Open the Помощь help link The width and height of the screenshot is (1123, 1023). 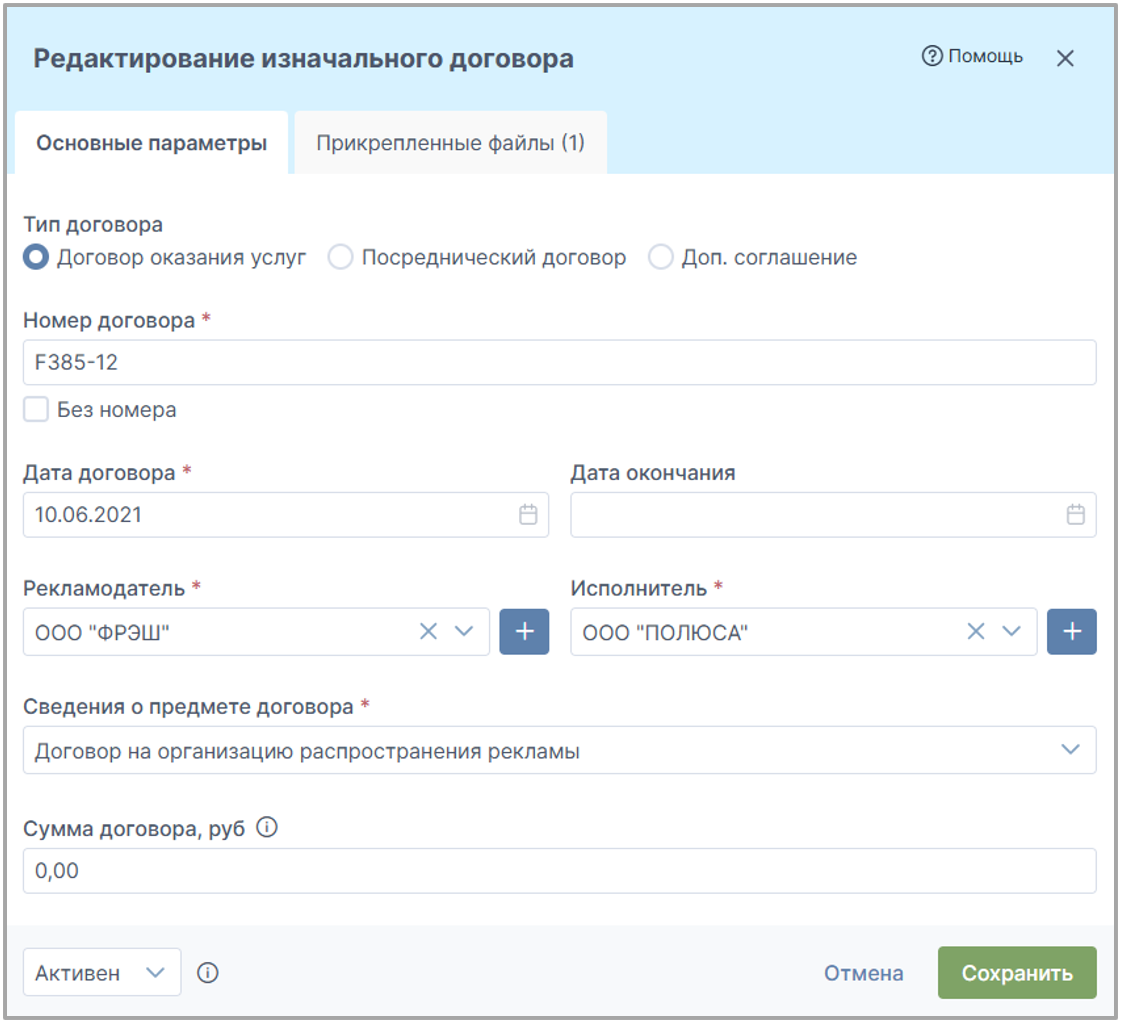pos(972,56)
